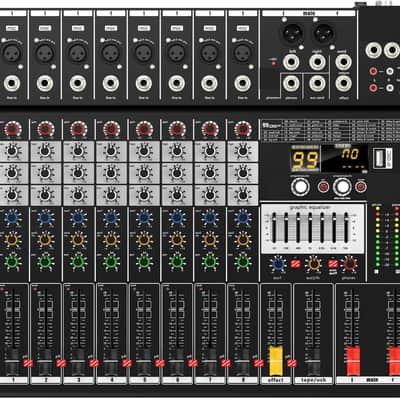This screenshot has width=400, height=400.
Task: Click the channel 8 XLR mic input
Action: (x=243, y=53)
